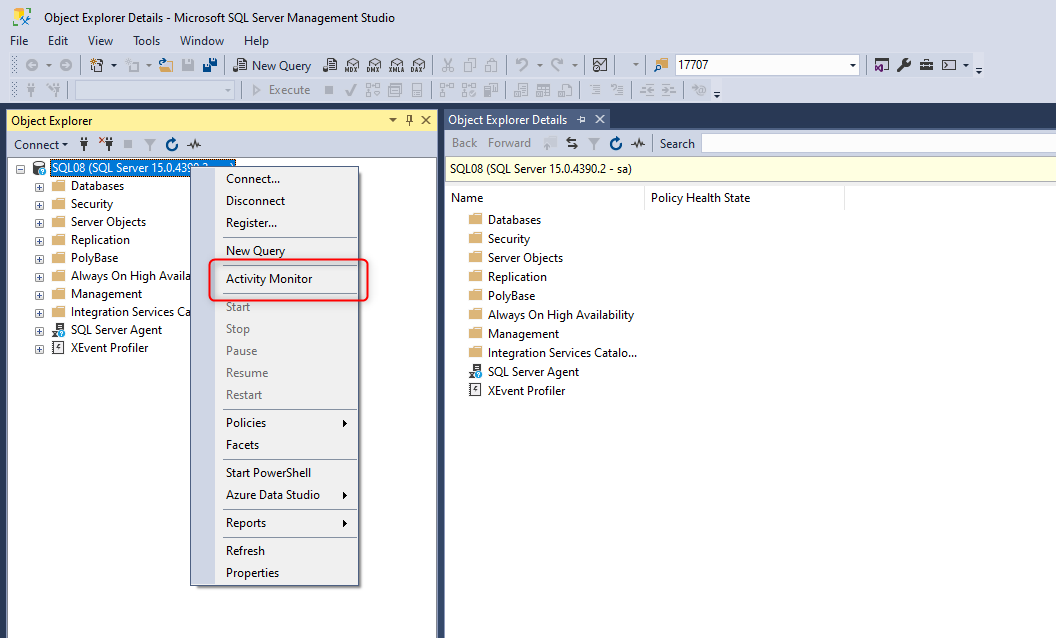Viewport: 1056px width, 638px height.
Task: Open the 17707 search combo box dropdown
Action: pyautogui.click(x=853, y=65)
